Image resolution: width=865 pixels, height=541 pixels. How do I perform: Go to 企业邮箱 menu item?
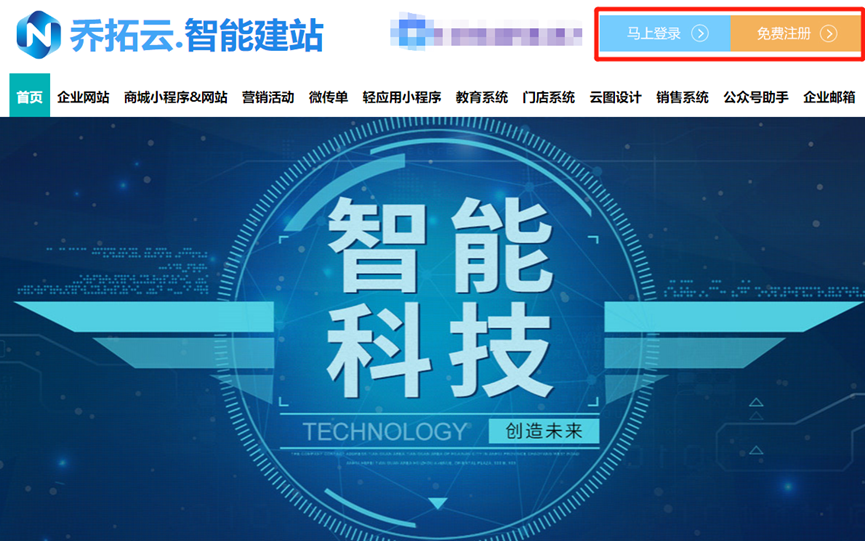[x=829, y=98]
